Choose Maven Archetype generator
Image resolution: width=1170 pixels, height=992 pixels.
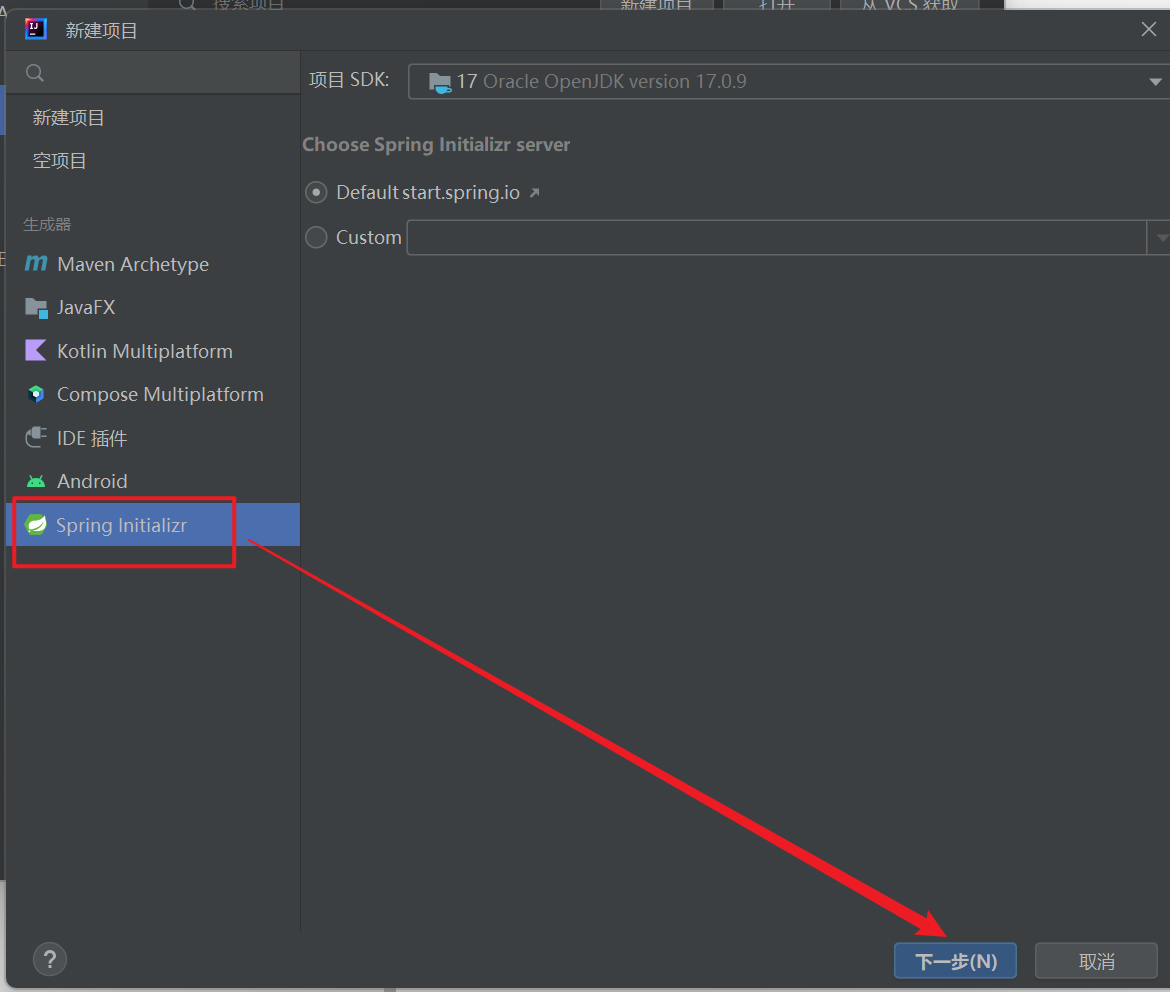(152, 264)
